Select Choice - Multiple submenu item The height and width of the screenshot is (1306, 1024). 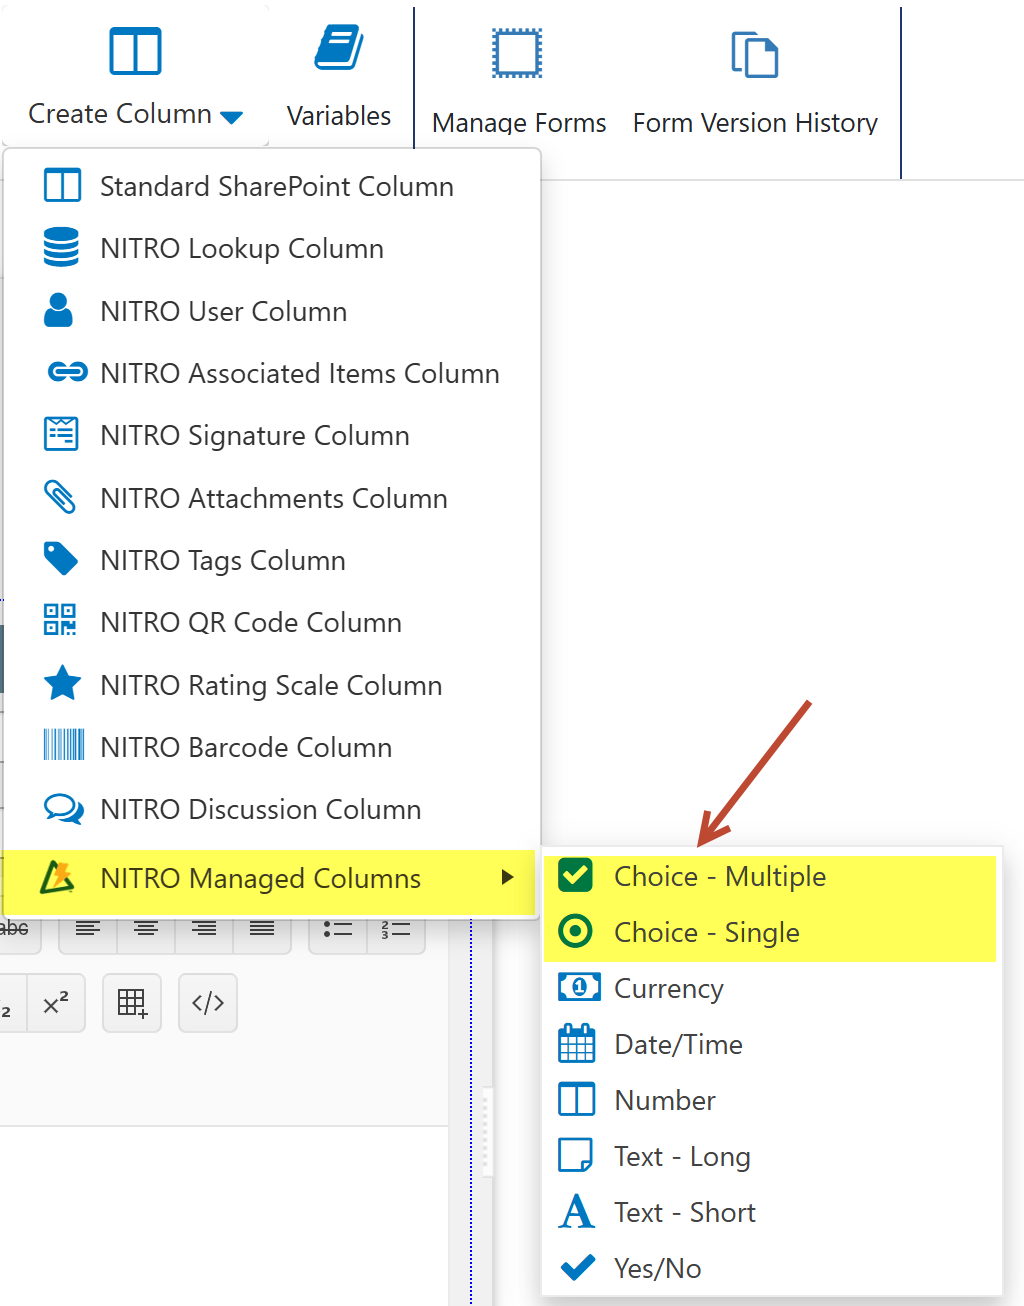(x=770, y=876)
